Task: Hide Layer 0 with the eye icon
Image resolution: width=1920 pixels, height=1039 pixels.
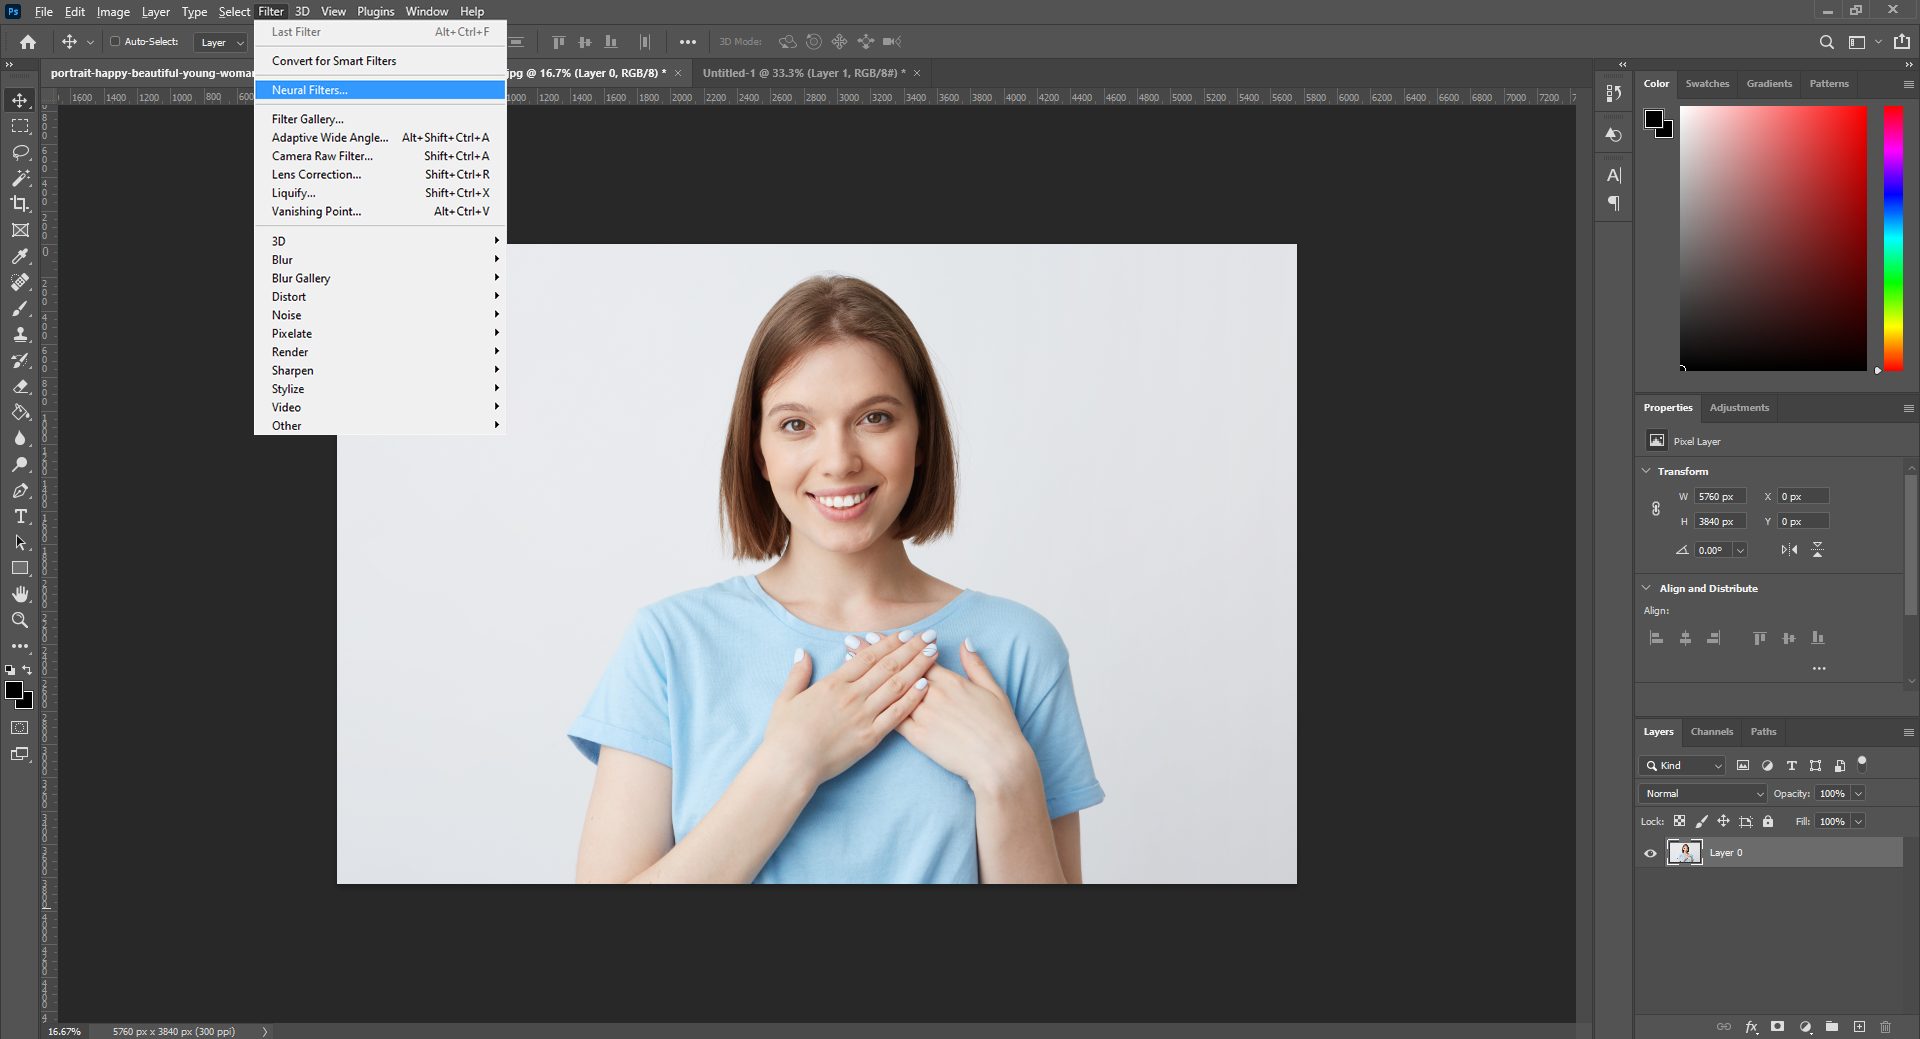Action: [x=1650, y=853]
